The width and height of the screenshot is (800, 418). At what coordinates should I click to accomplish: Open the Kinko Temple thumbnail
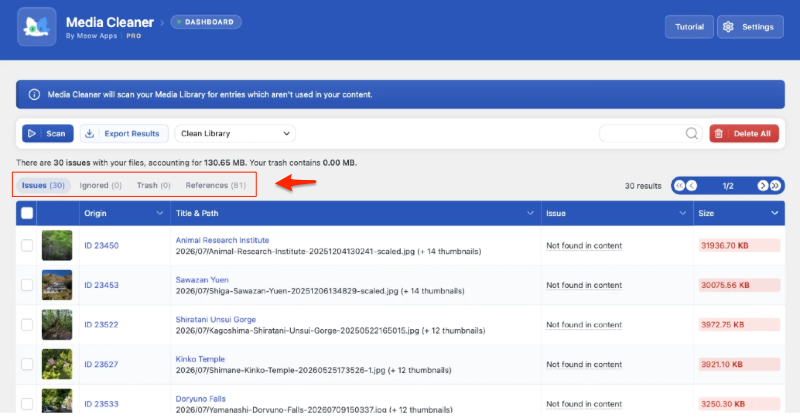pos(57,364)
